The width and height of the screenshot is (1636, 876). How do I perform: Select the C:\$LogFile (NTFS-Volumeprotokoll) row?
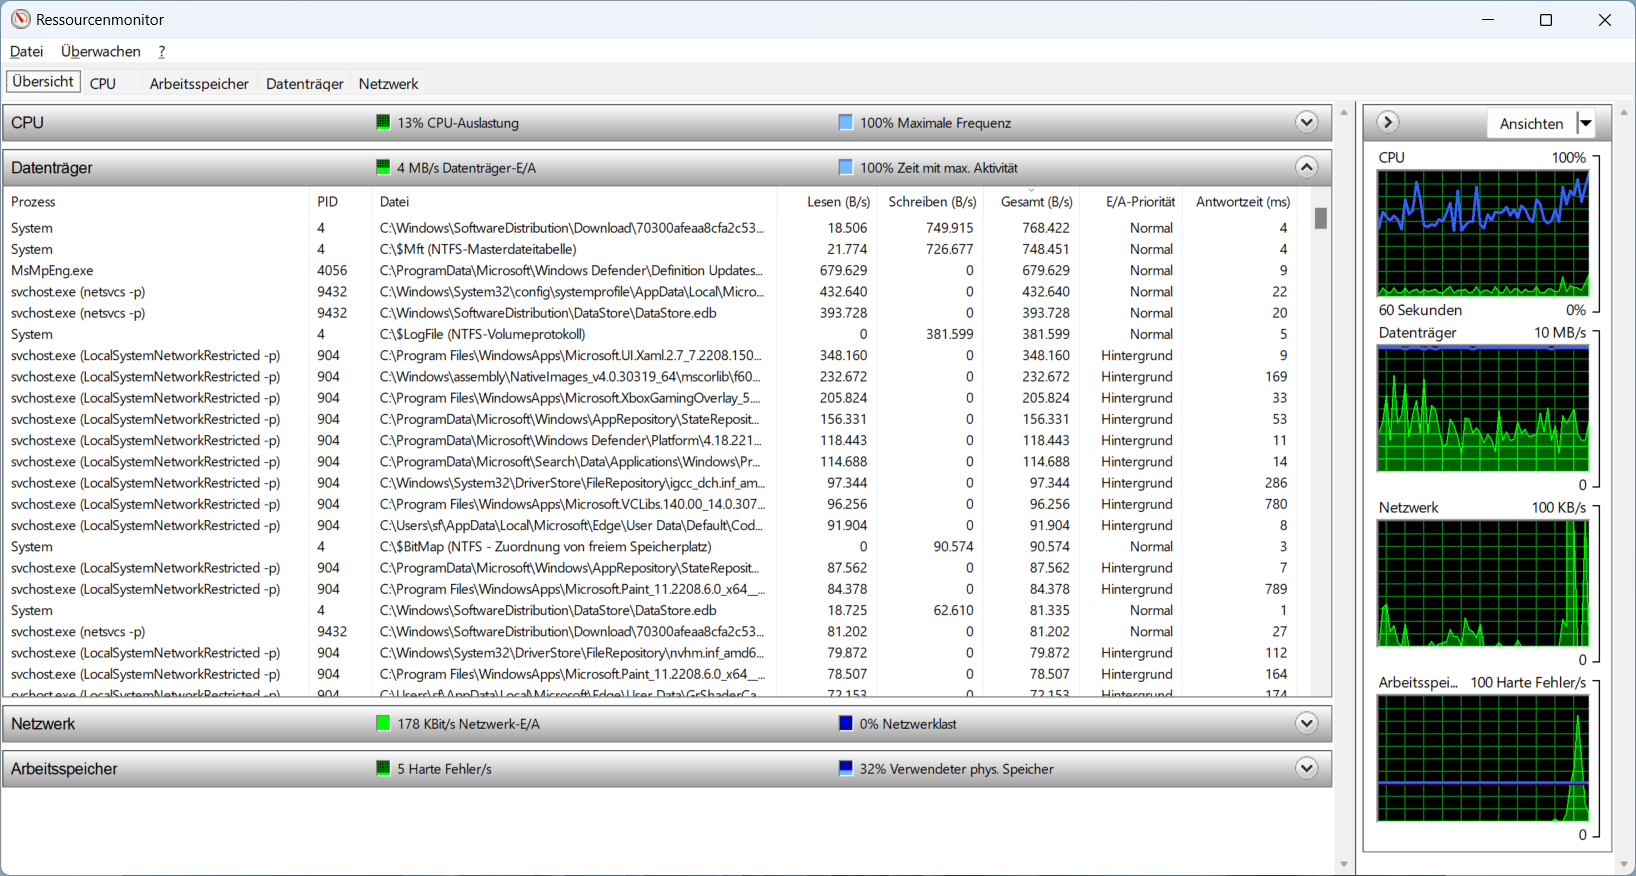click(650, 334)
